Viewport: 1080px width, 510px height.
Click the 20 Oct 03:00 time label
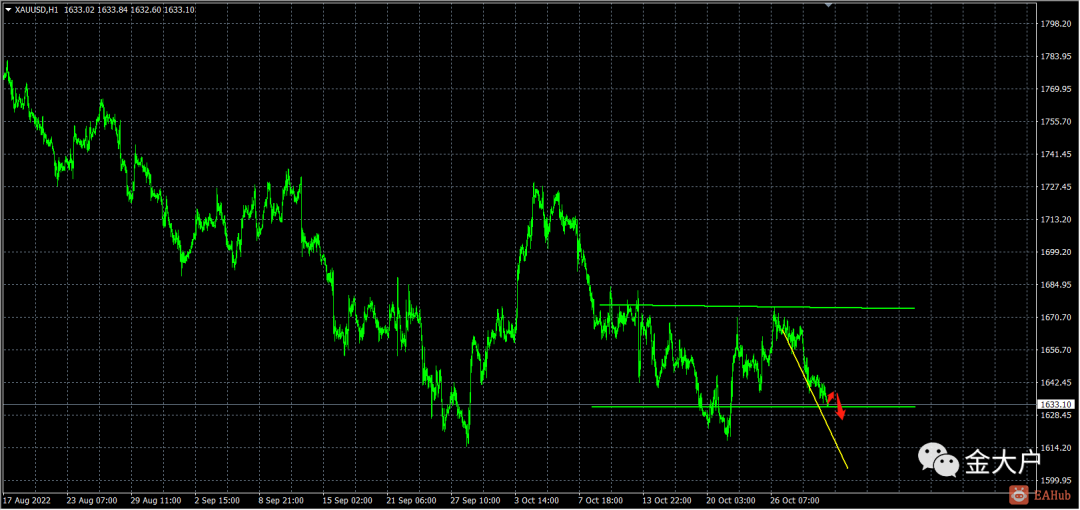coord(731,500)
